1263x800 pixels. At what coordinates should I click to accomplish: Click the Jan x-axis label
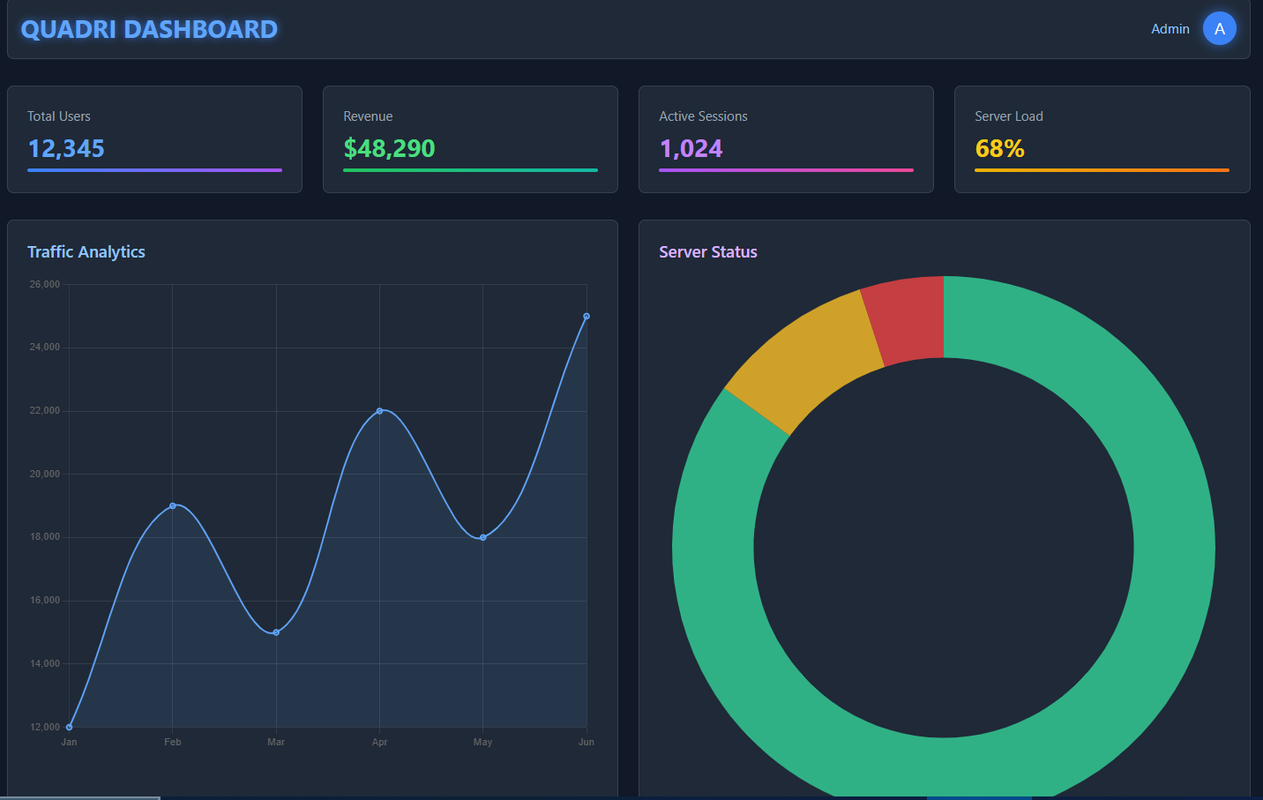pyautogui.click(x=69, y=742)
